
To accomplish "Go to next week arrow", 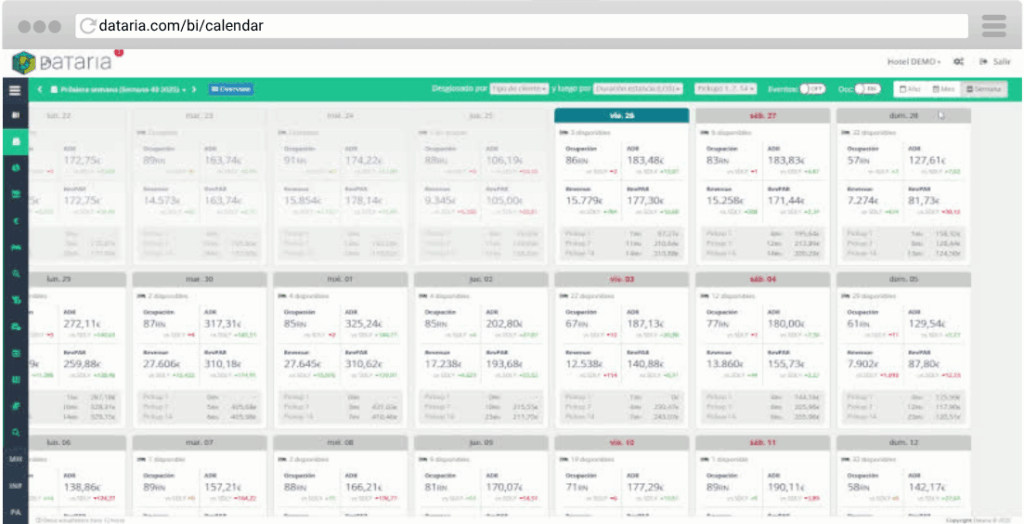I will 196,89.
